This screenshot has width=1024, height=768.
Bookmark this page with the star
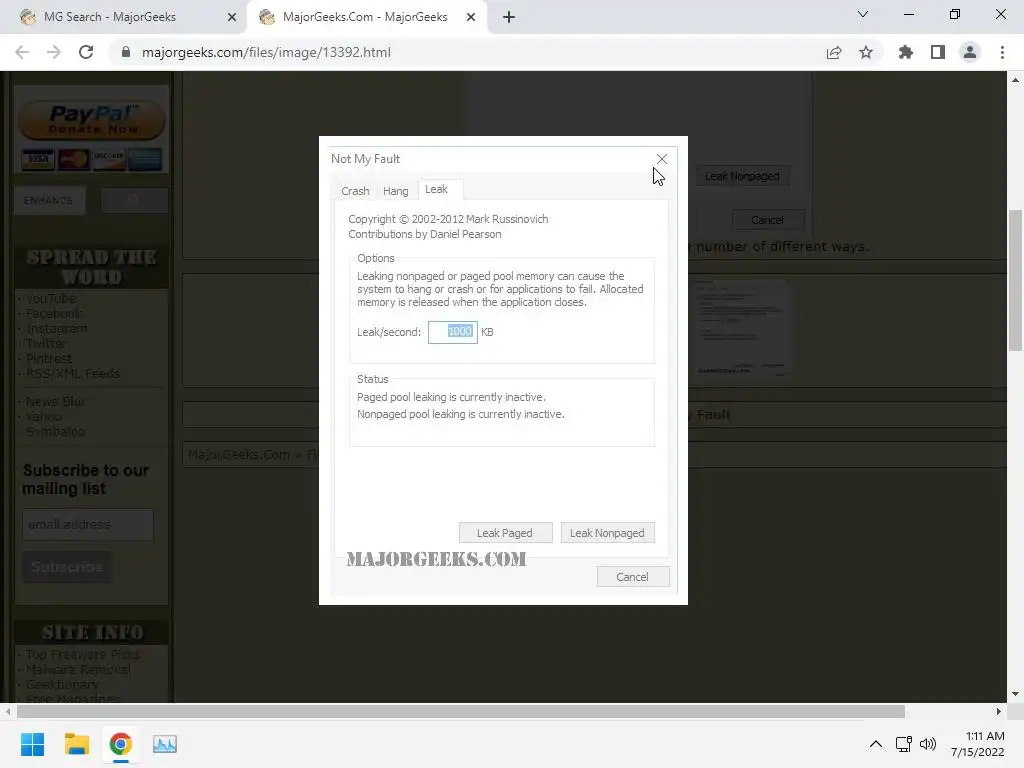pos(866,52)
